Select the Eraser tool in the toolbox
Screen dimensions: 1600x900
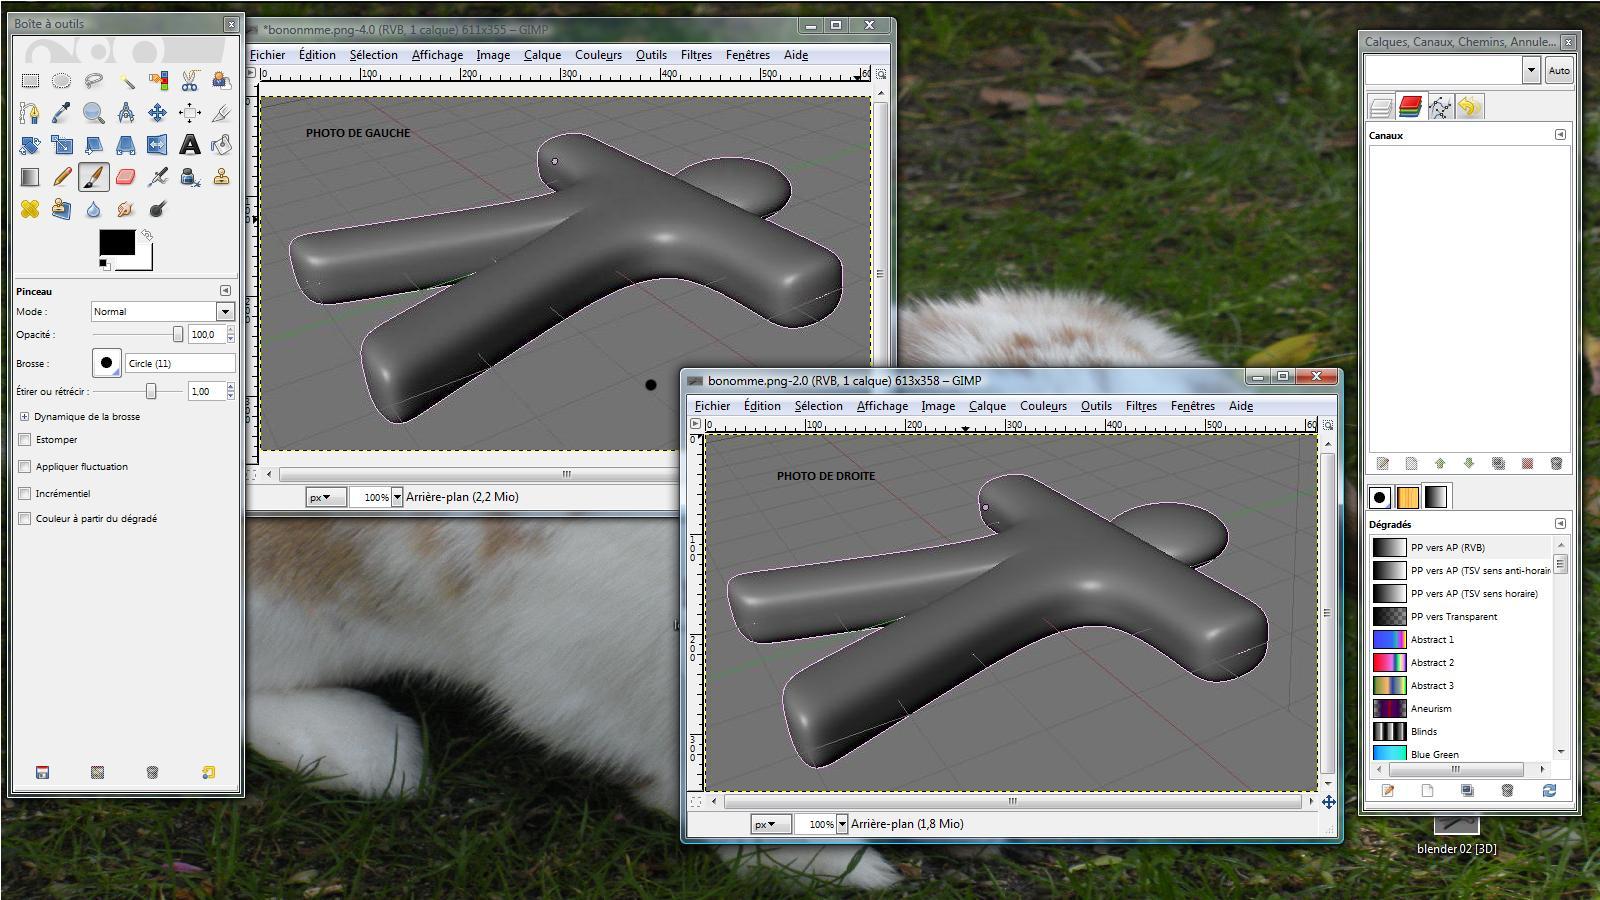125,177
